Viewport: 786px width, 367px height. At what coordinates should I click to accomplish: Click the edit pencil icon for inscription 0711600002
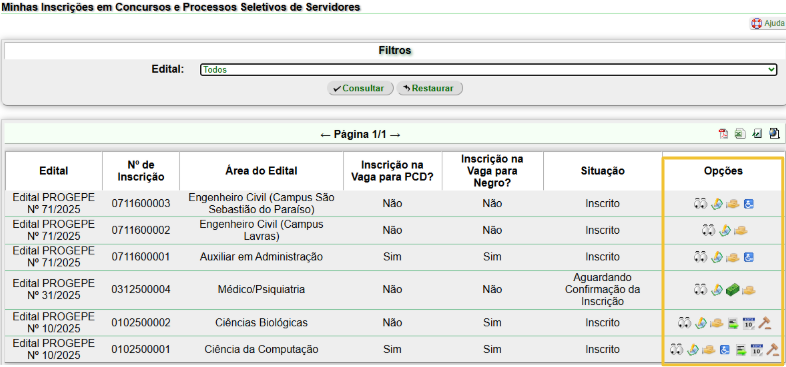click(x=724, y=231)
